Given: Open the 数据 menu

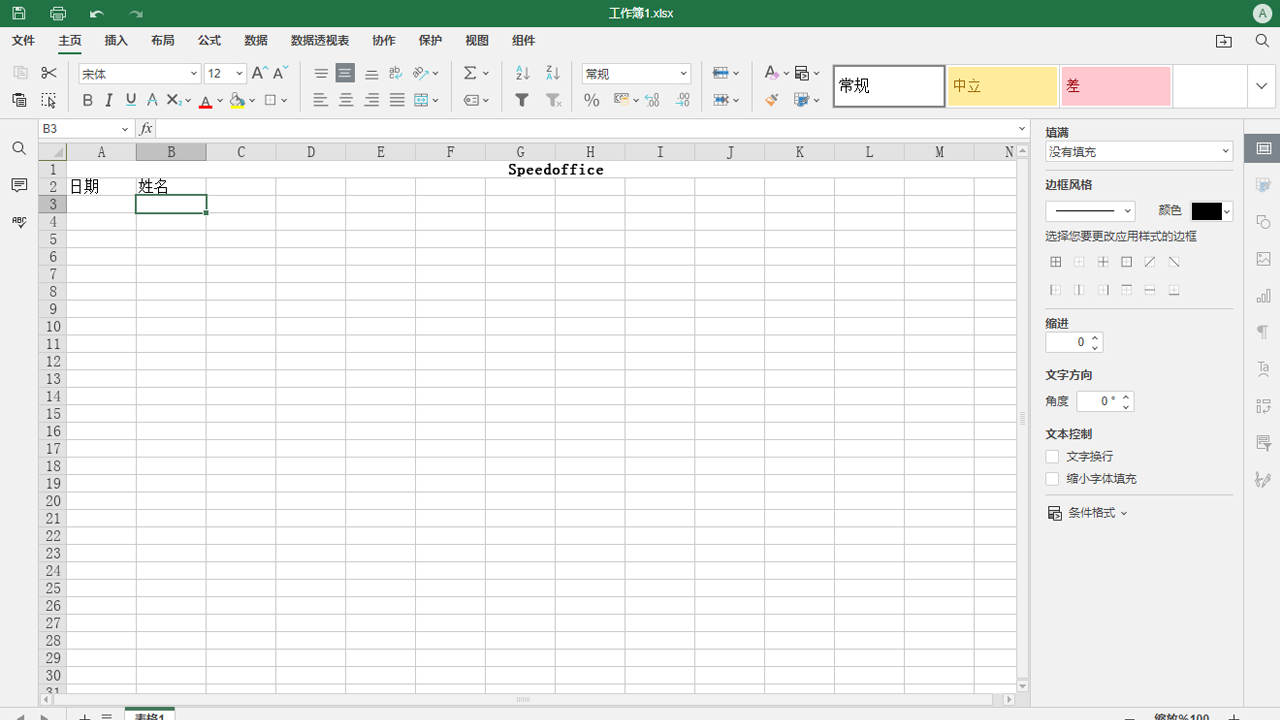Looking at the screenshot, I should click(255, 40).
